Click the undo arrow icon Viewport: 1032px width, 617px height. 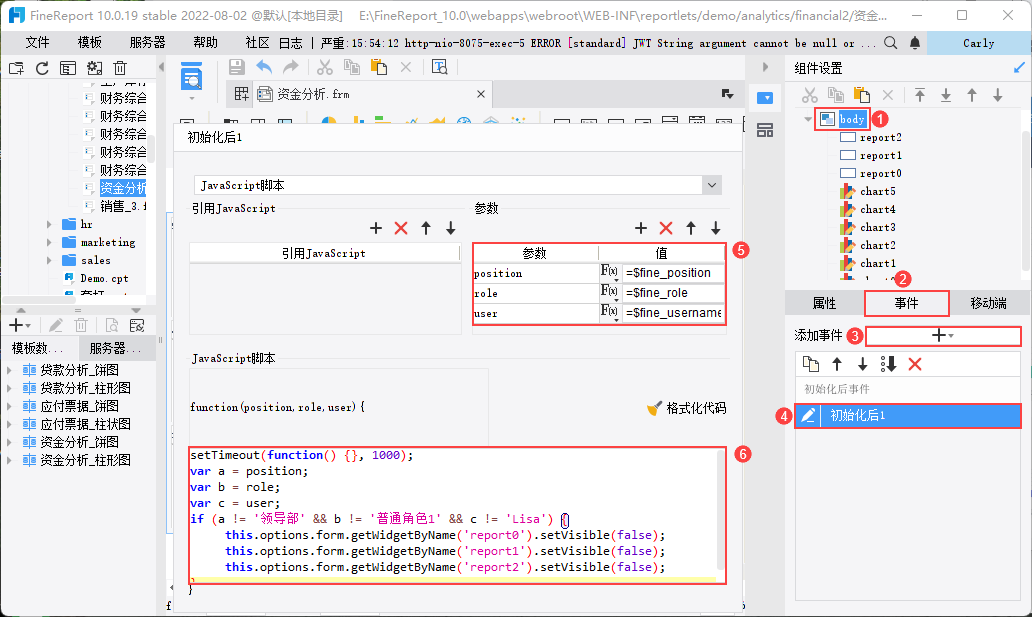click(264, 67)
